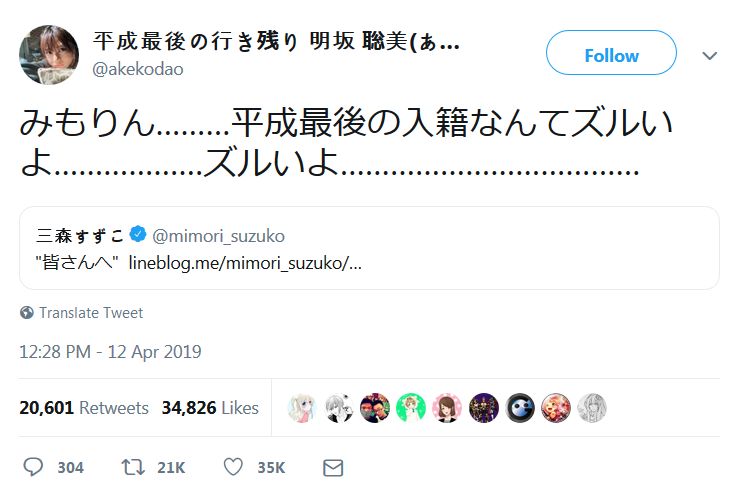Click the 三森すずこ name in quoted tweet
733x500 pixels.
click(x=79, y=236)
